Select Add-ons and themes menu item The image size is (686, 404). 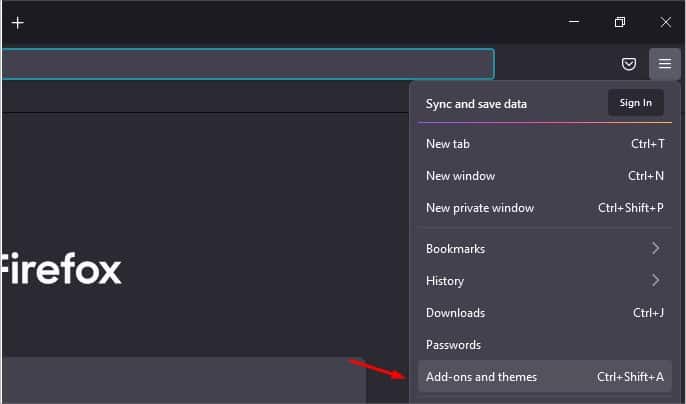point(545,376)
